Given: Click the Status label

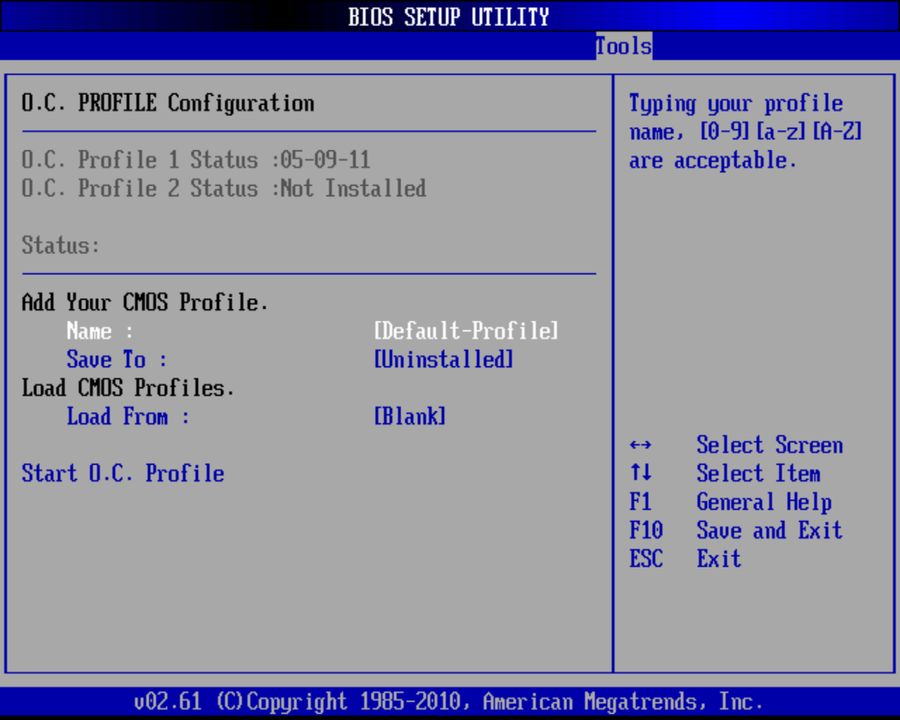Looking at the screenshot, I should point(62,245).
